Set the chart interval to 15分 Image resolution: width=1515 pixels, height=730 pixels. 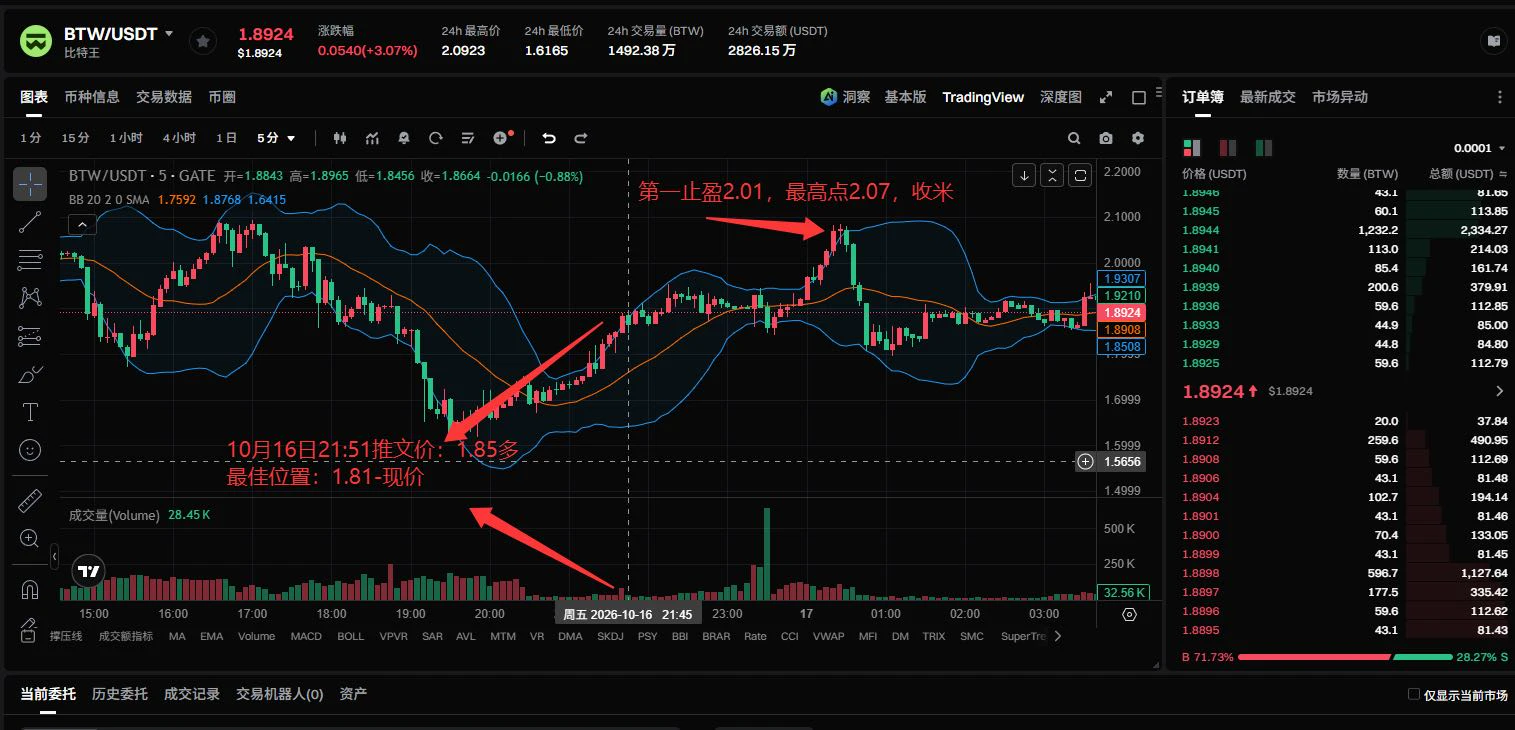tap(75, 138)
